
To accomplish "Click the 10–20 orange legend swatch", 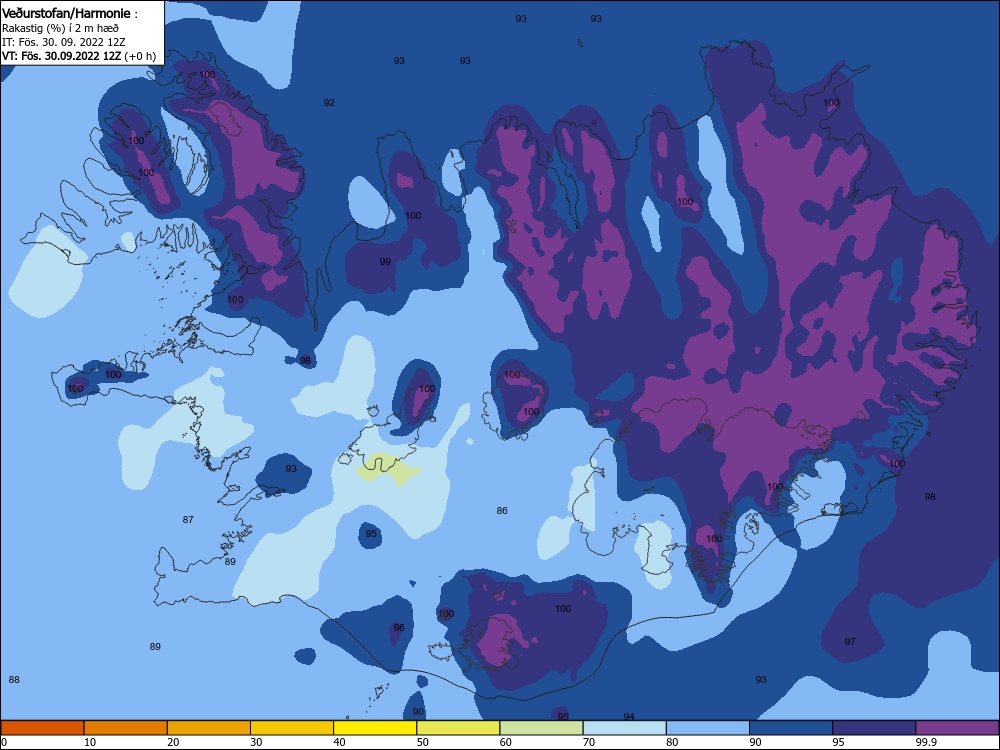I will (126, 728).
